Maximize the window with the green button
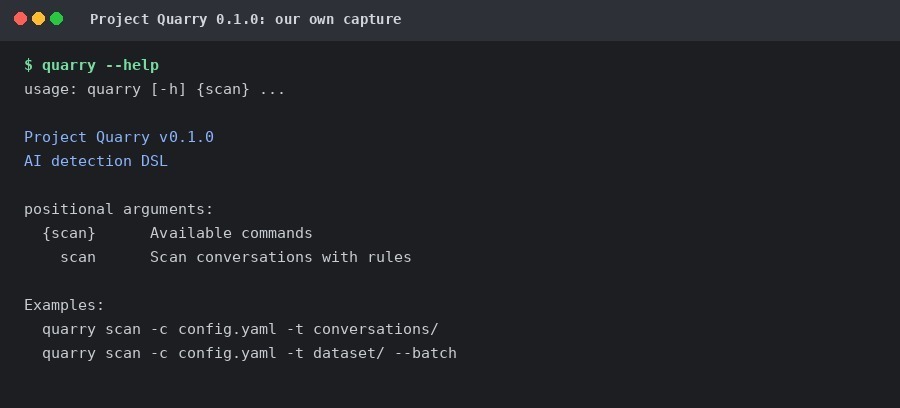Image resolution: width=900 pixels, height=408 pixels. (56, 19)
